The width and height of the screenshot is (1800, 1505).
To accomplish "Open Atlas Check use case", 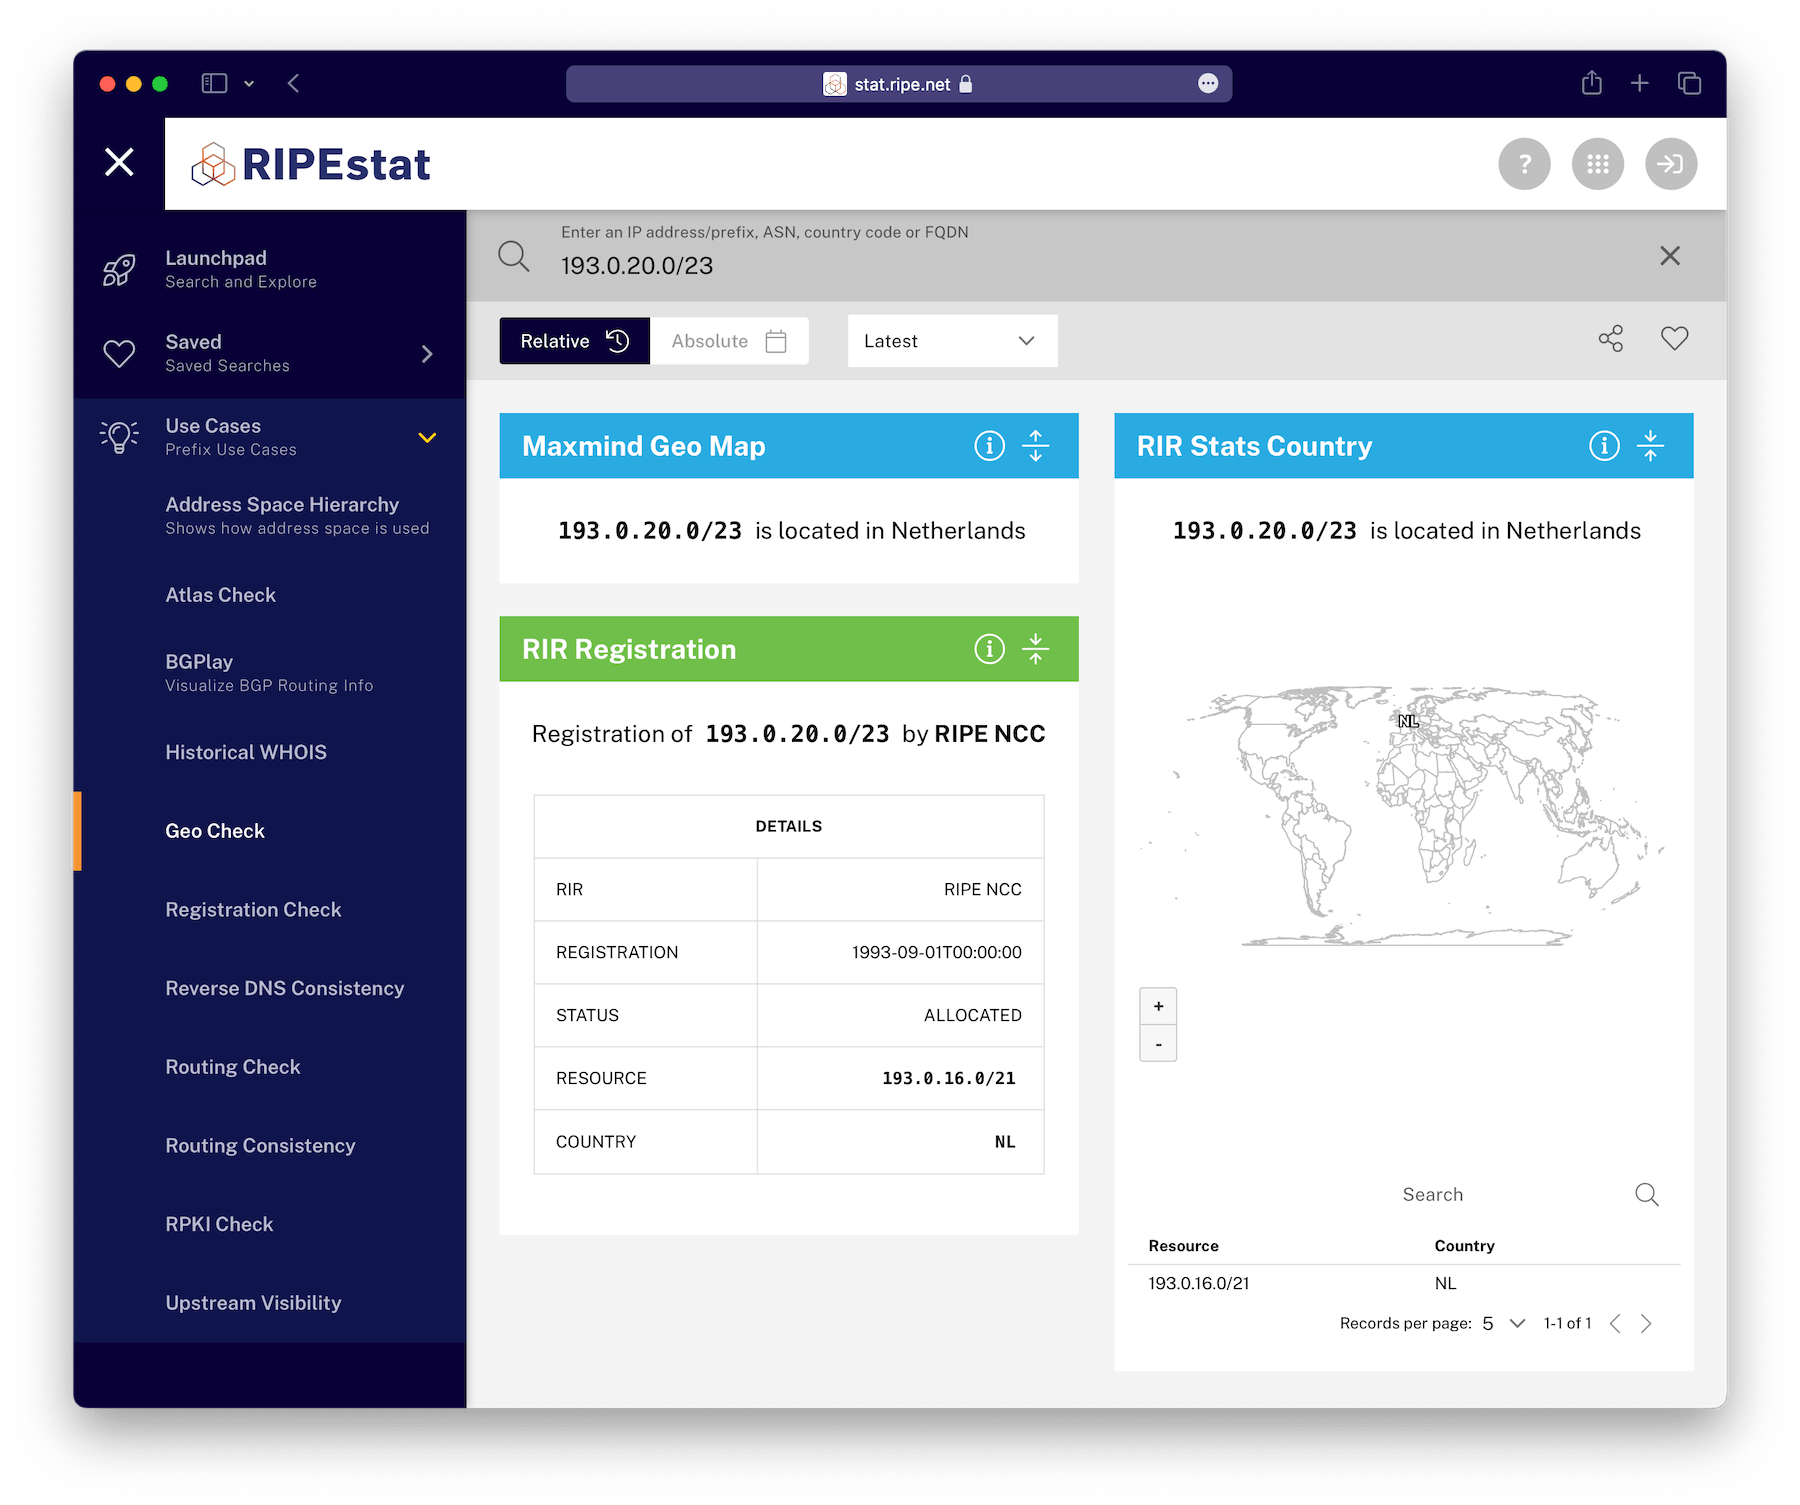I will pos(220,595).
